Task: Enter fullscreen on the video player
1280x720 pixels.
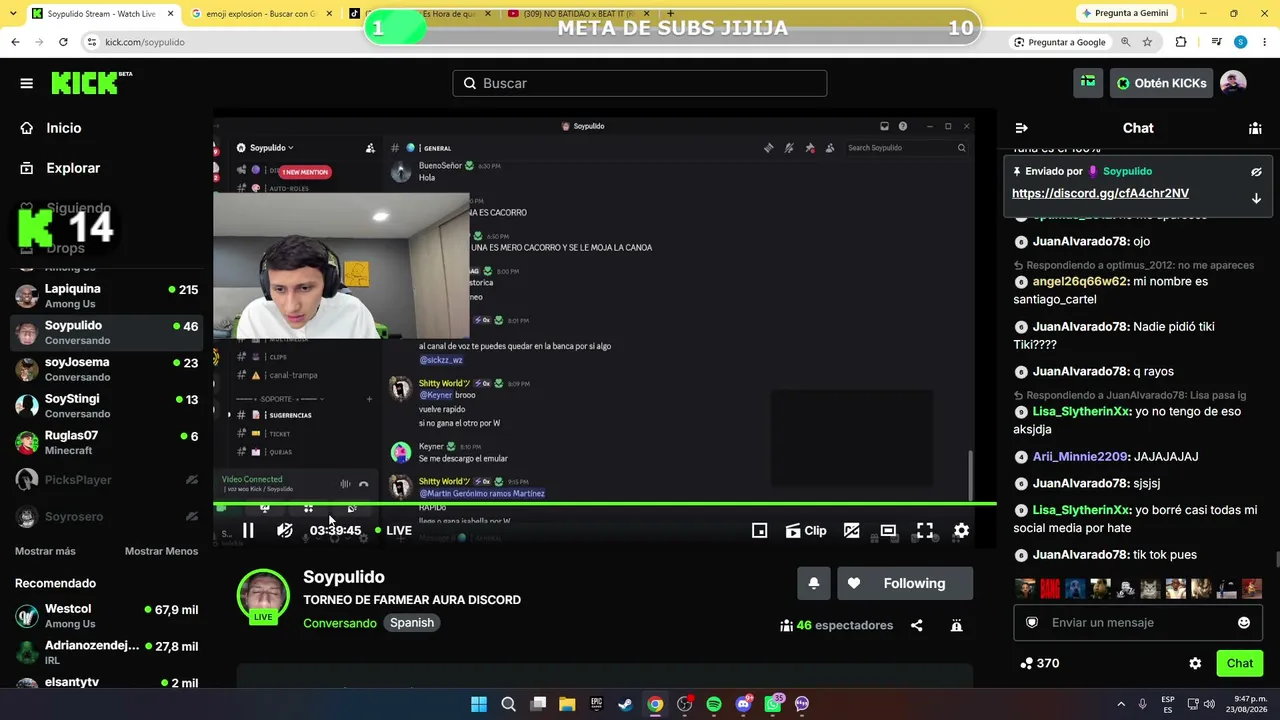Action: click(925, 530)
